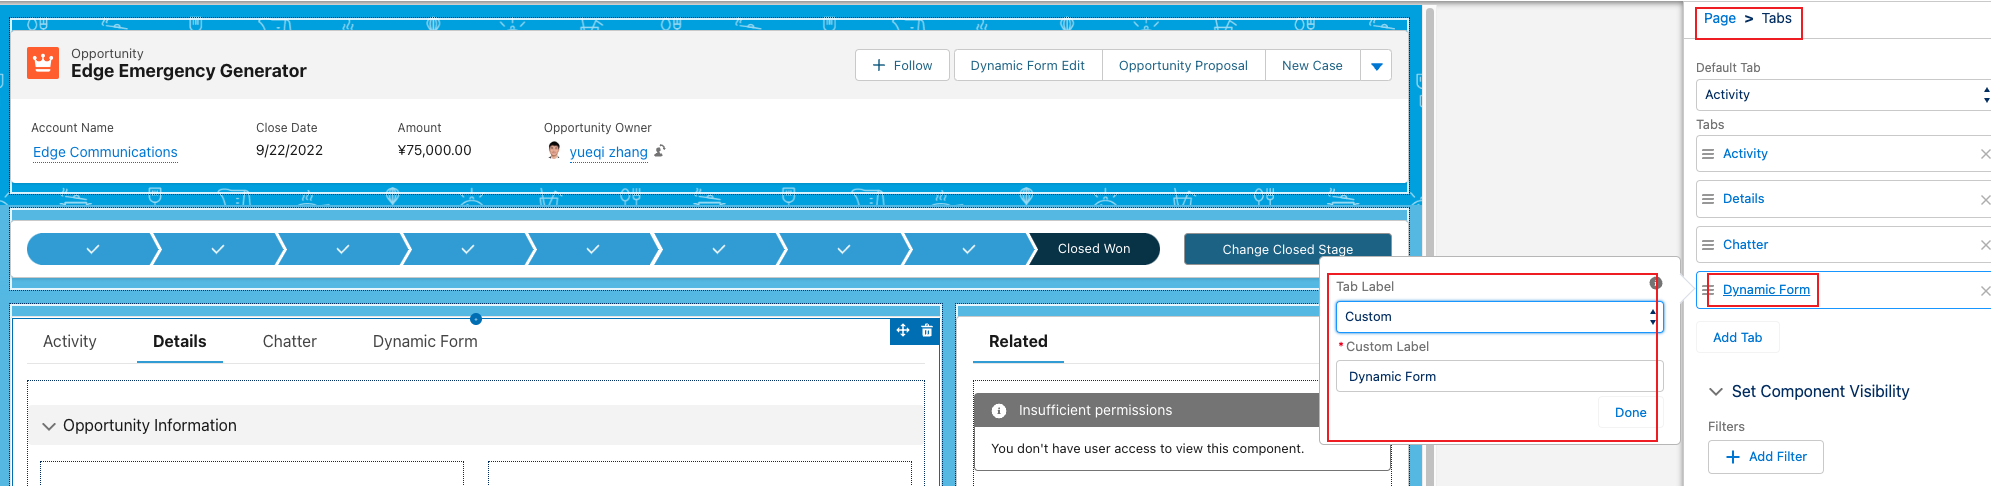Screen dimensions: 1991x486
Task: Collapse the Set Component Visibility section
Action: coord(1716,392)
